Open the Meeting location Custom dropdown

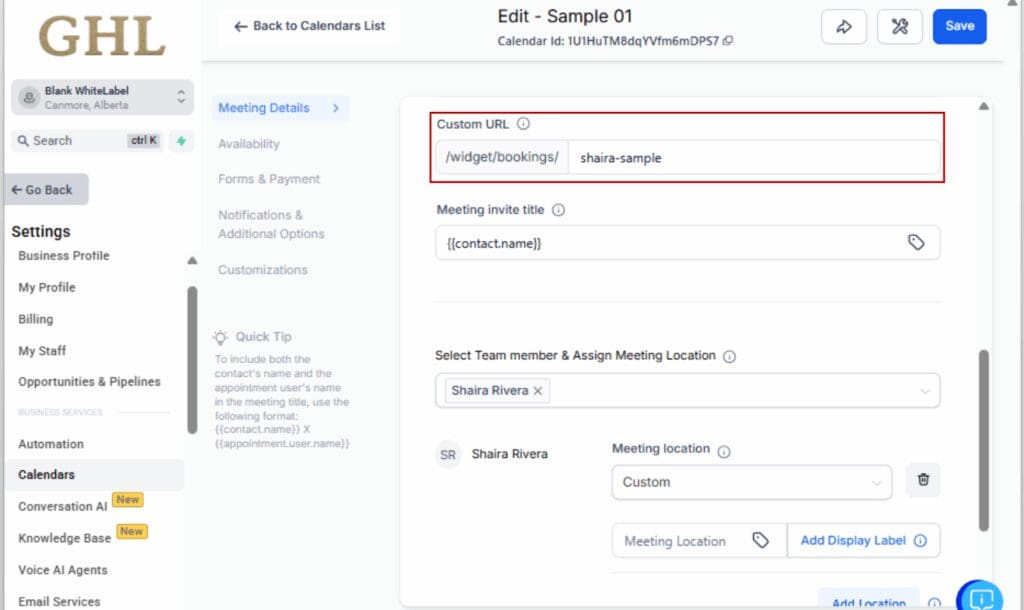pos(751,482)
